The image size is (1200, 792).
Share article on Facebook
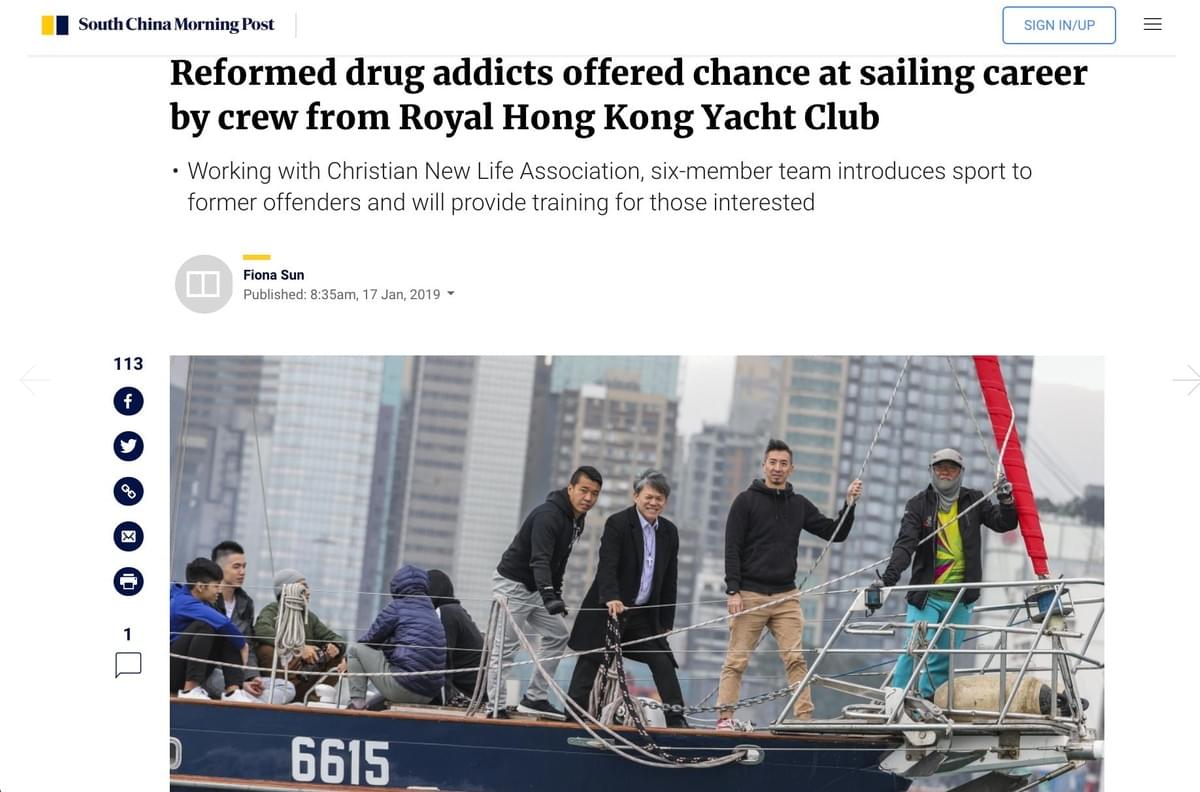tap(128, 402)
